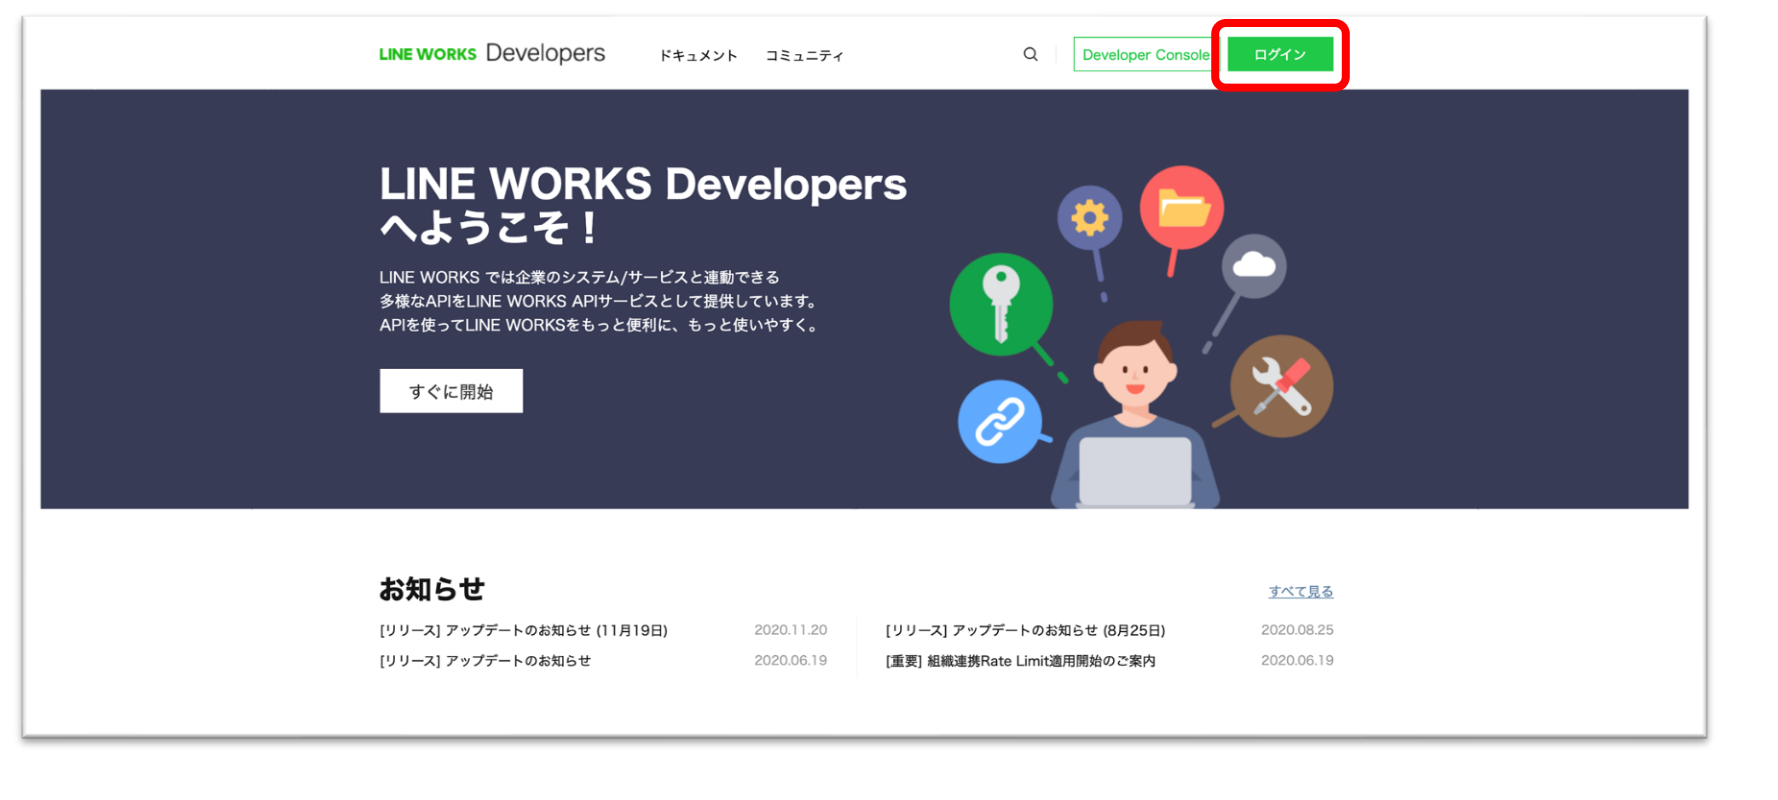The height and width of the screenshot is (800, 1778).
Task: Open the Rate Limit important notice
Action: tap(1020, 661)
